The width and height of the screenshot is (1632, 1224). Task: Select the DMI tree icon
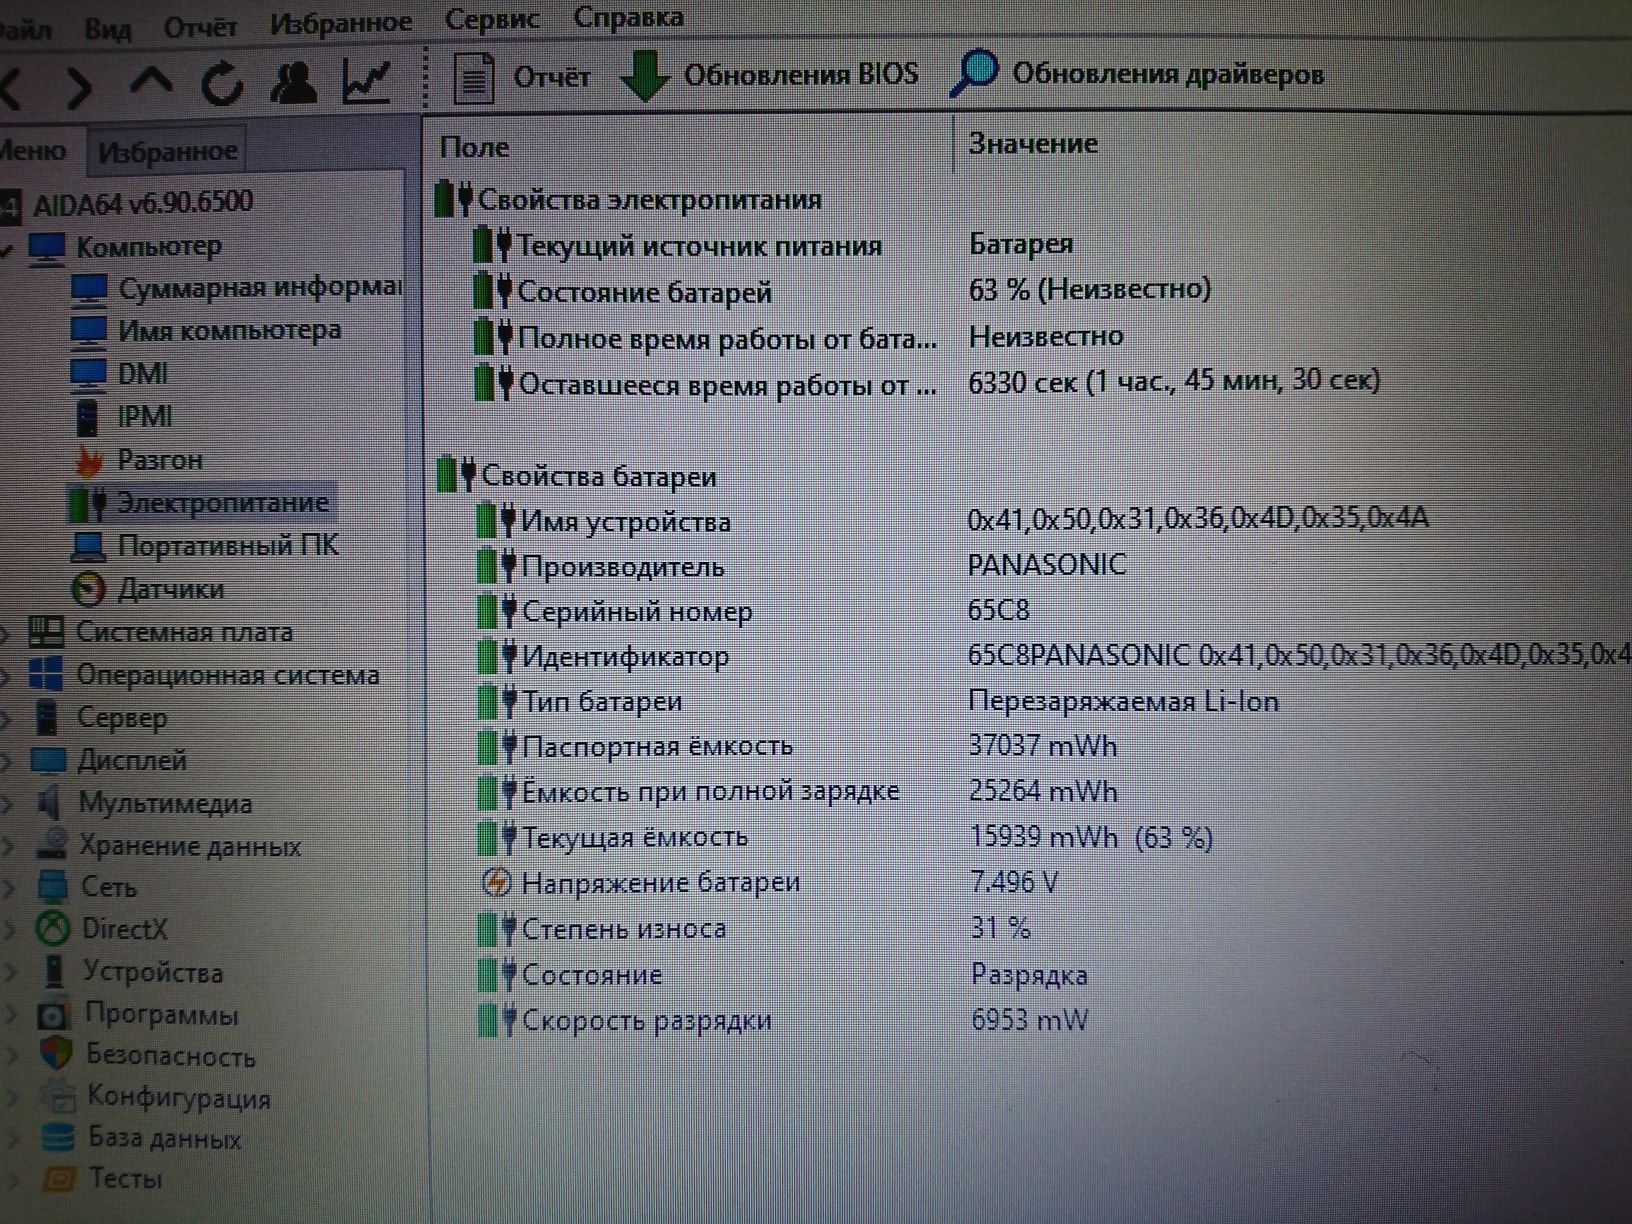89,374
